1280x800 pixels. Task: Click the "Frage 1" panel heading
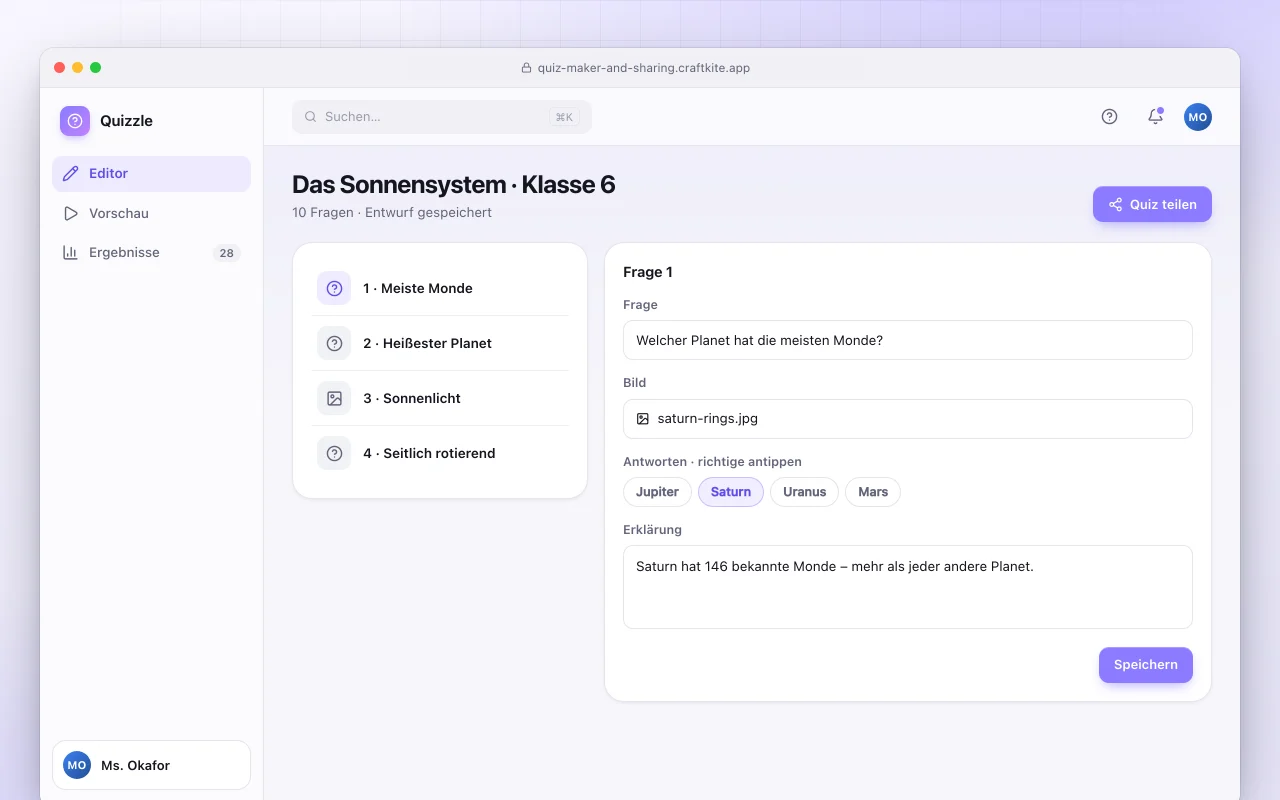click(648, 272)
